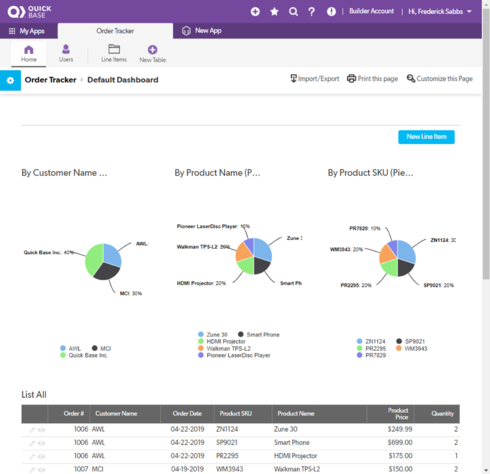Click Print this page
This screenshot has width=490, height=474.
pyautogui.click(x=372, y=79)
